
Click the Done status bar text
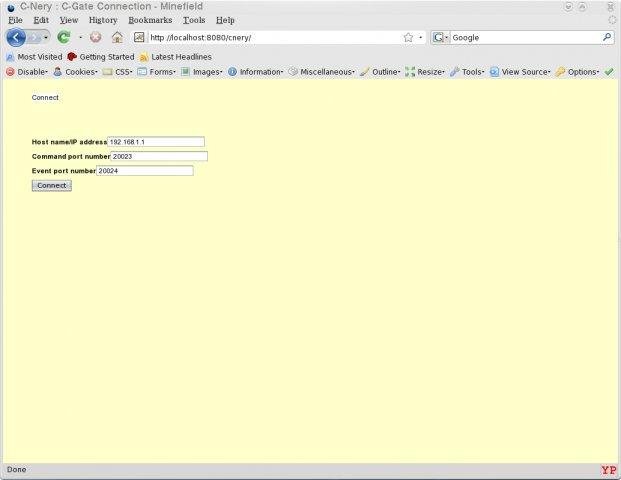pyautogui.click(x=17, y=470)
